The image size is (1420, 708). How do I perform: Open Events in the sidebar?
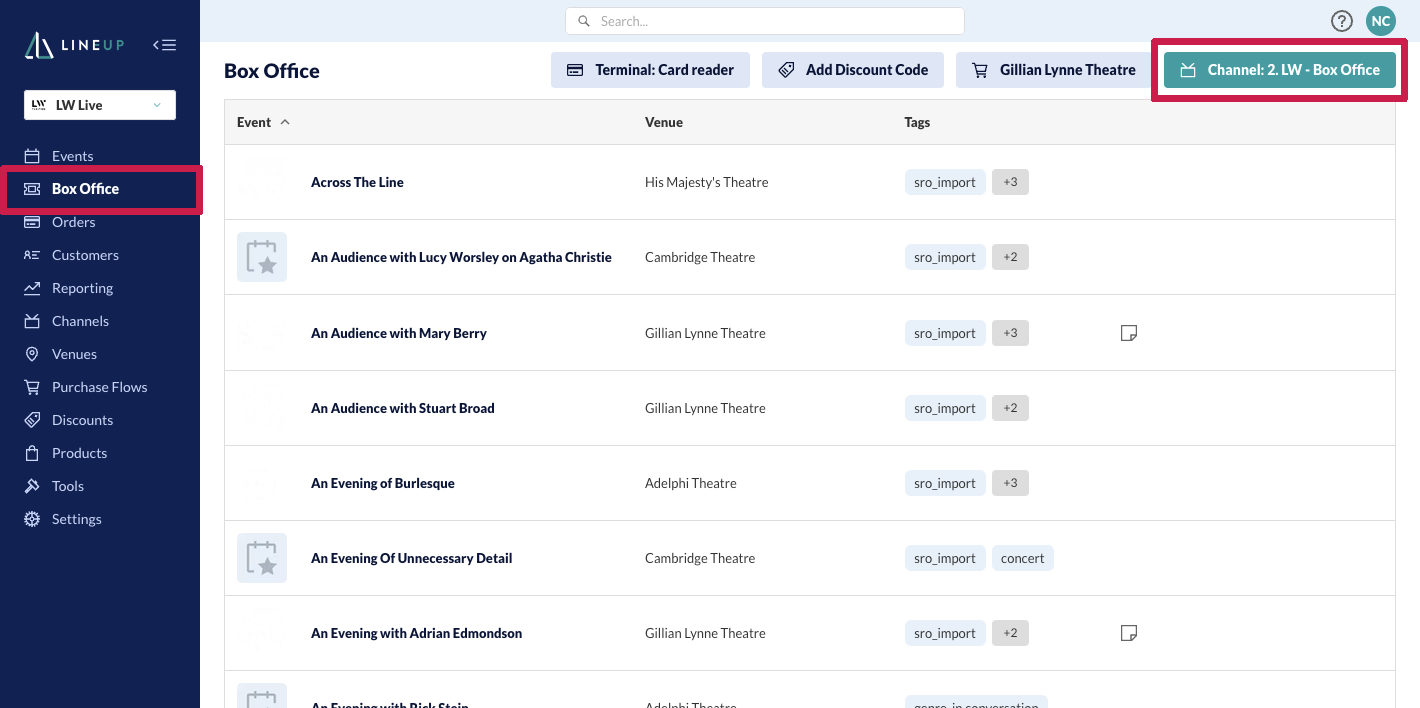pos(72,156)
